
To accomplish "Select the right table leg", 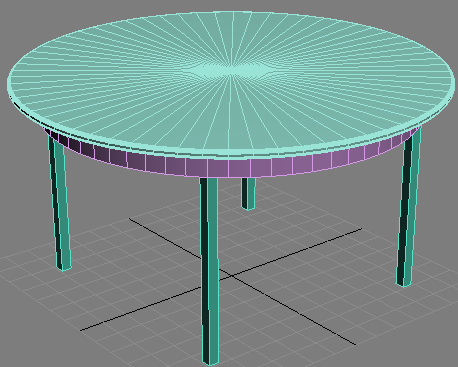I will (409, 207).
